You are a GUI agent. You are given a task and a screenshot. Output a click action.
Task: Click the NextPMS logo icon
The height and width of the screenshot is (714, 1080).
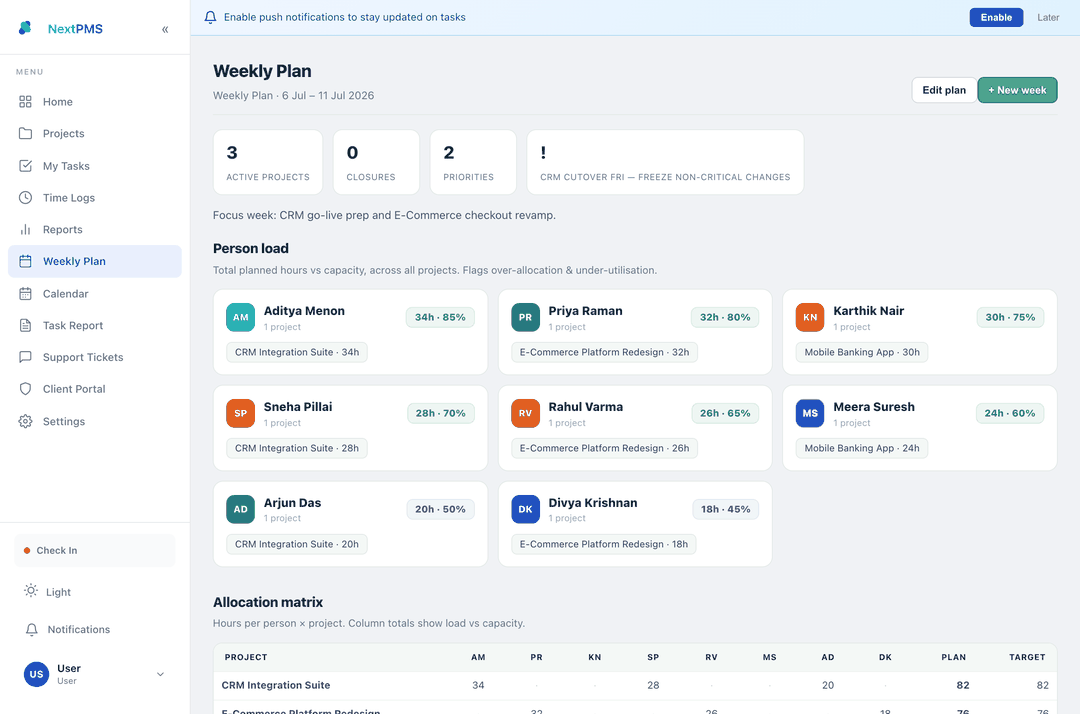(25, 28)
